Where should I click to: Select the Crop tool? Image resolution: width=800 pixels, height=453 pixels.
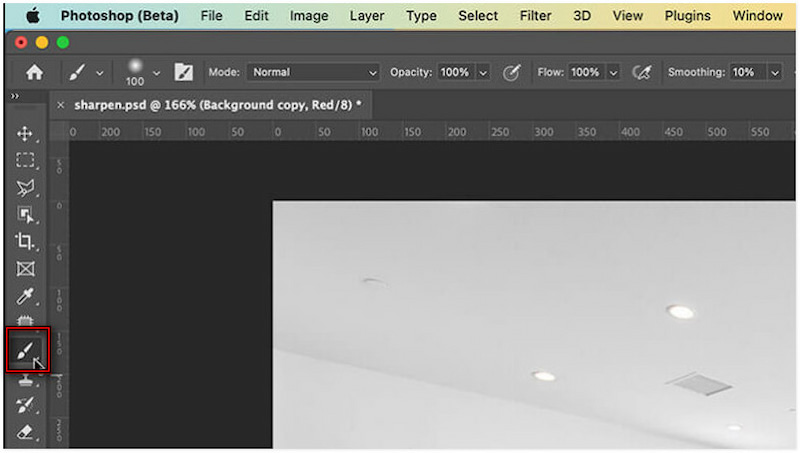(25, 241)
